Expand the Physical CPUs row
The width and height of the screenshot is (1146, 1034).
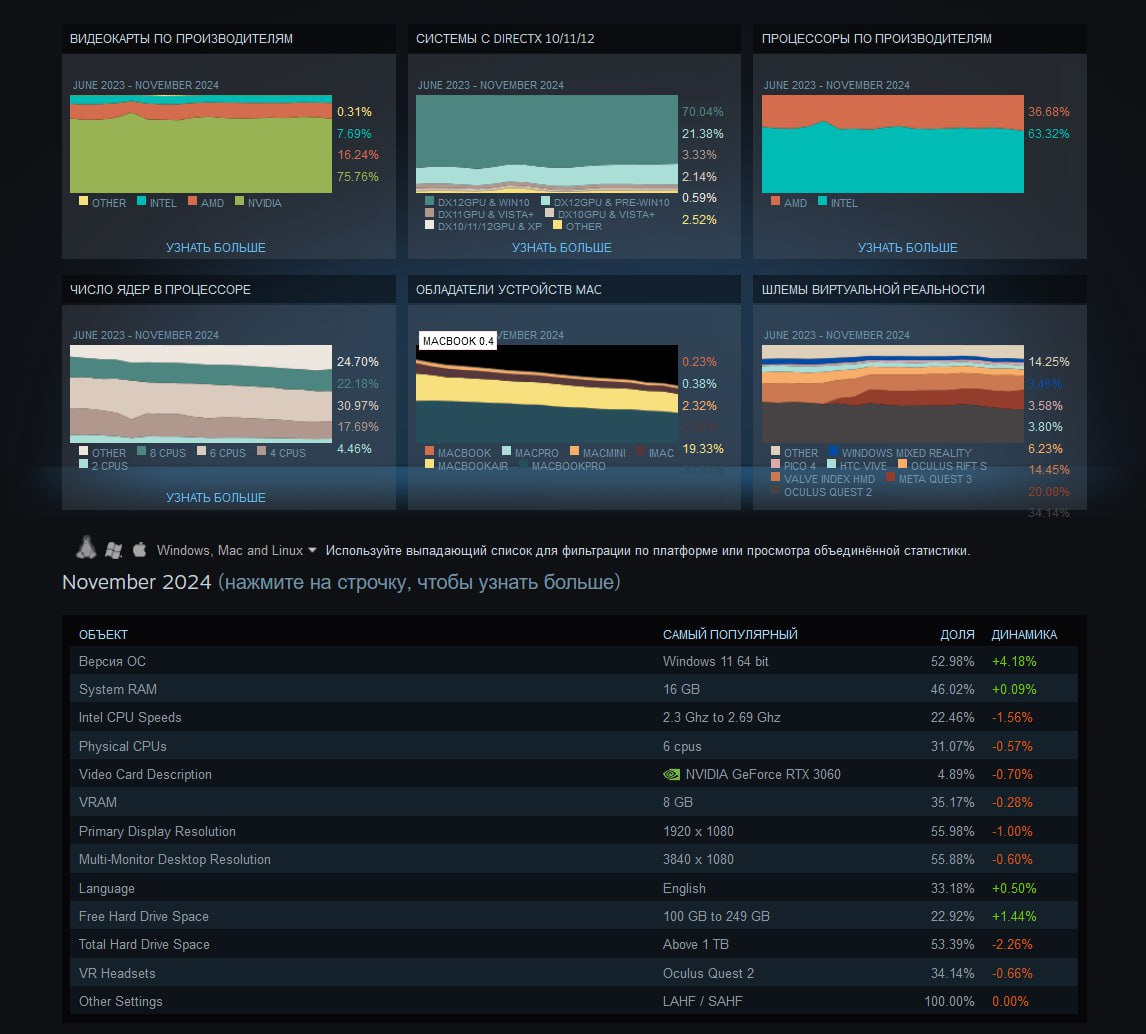[x=574, y=746]
